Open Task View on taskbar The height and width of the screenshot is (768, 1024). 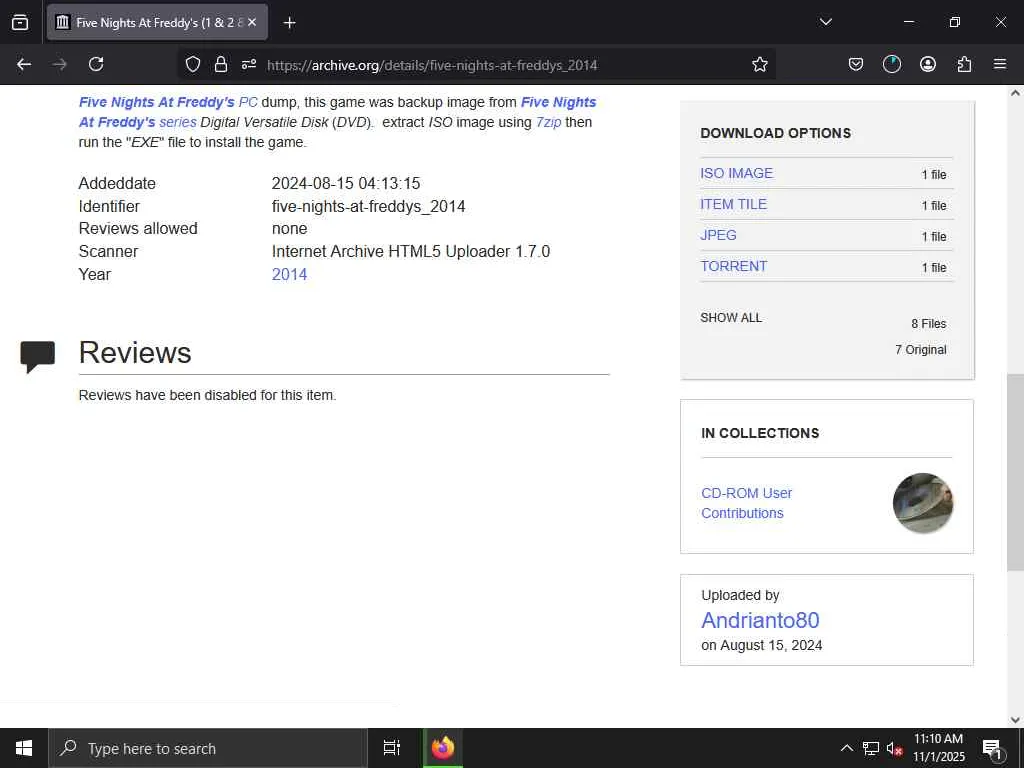pos(391,748)
